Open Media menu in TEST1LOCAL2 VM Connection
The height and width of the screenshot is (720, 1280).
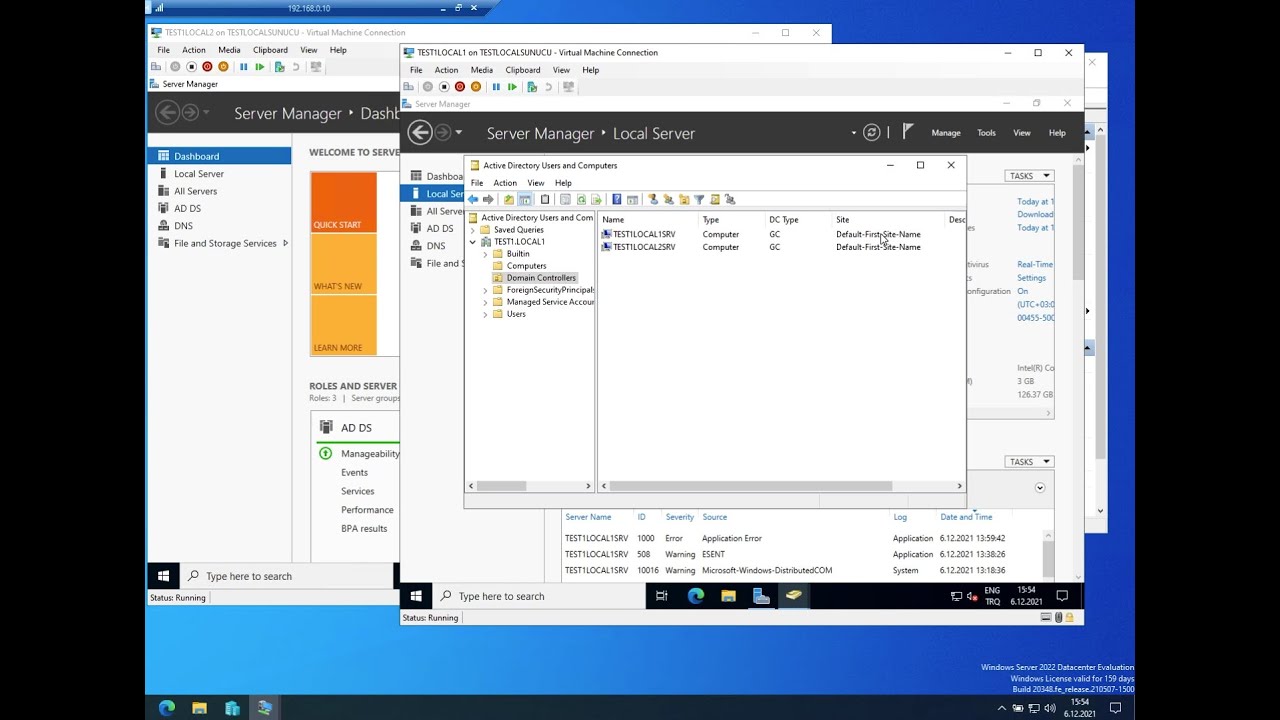click(229, 50)
